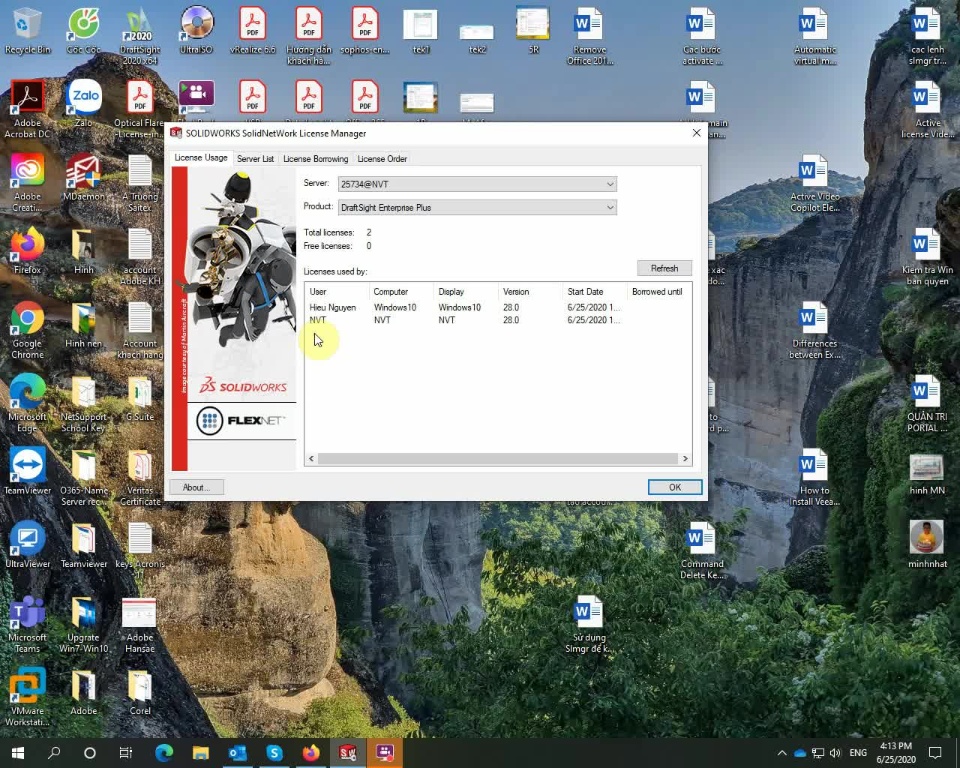The width and height of the screenshot is (960, 768).
Task: Open the Microsoft Edge desktop icon
Action: click(28, 403)
